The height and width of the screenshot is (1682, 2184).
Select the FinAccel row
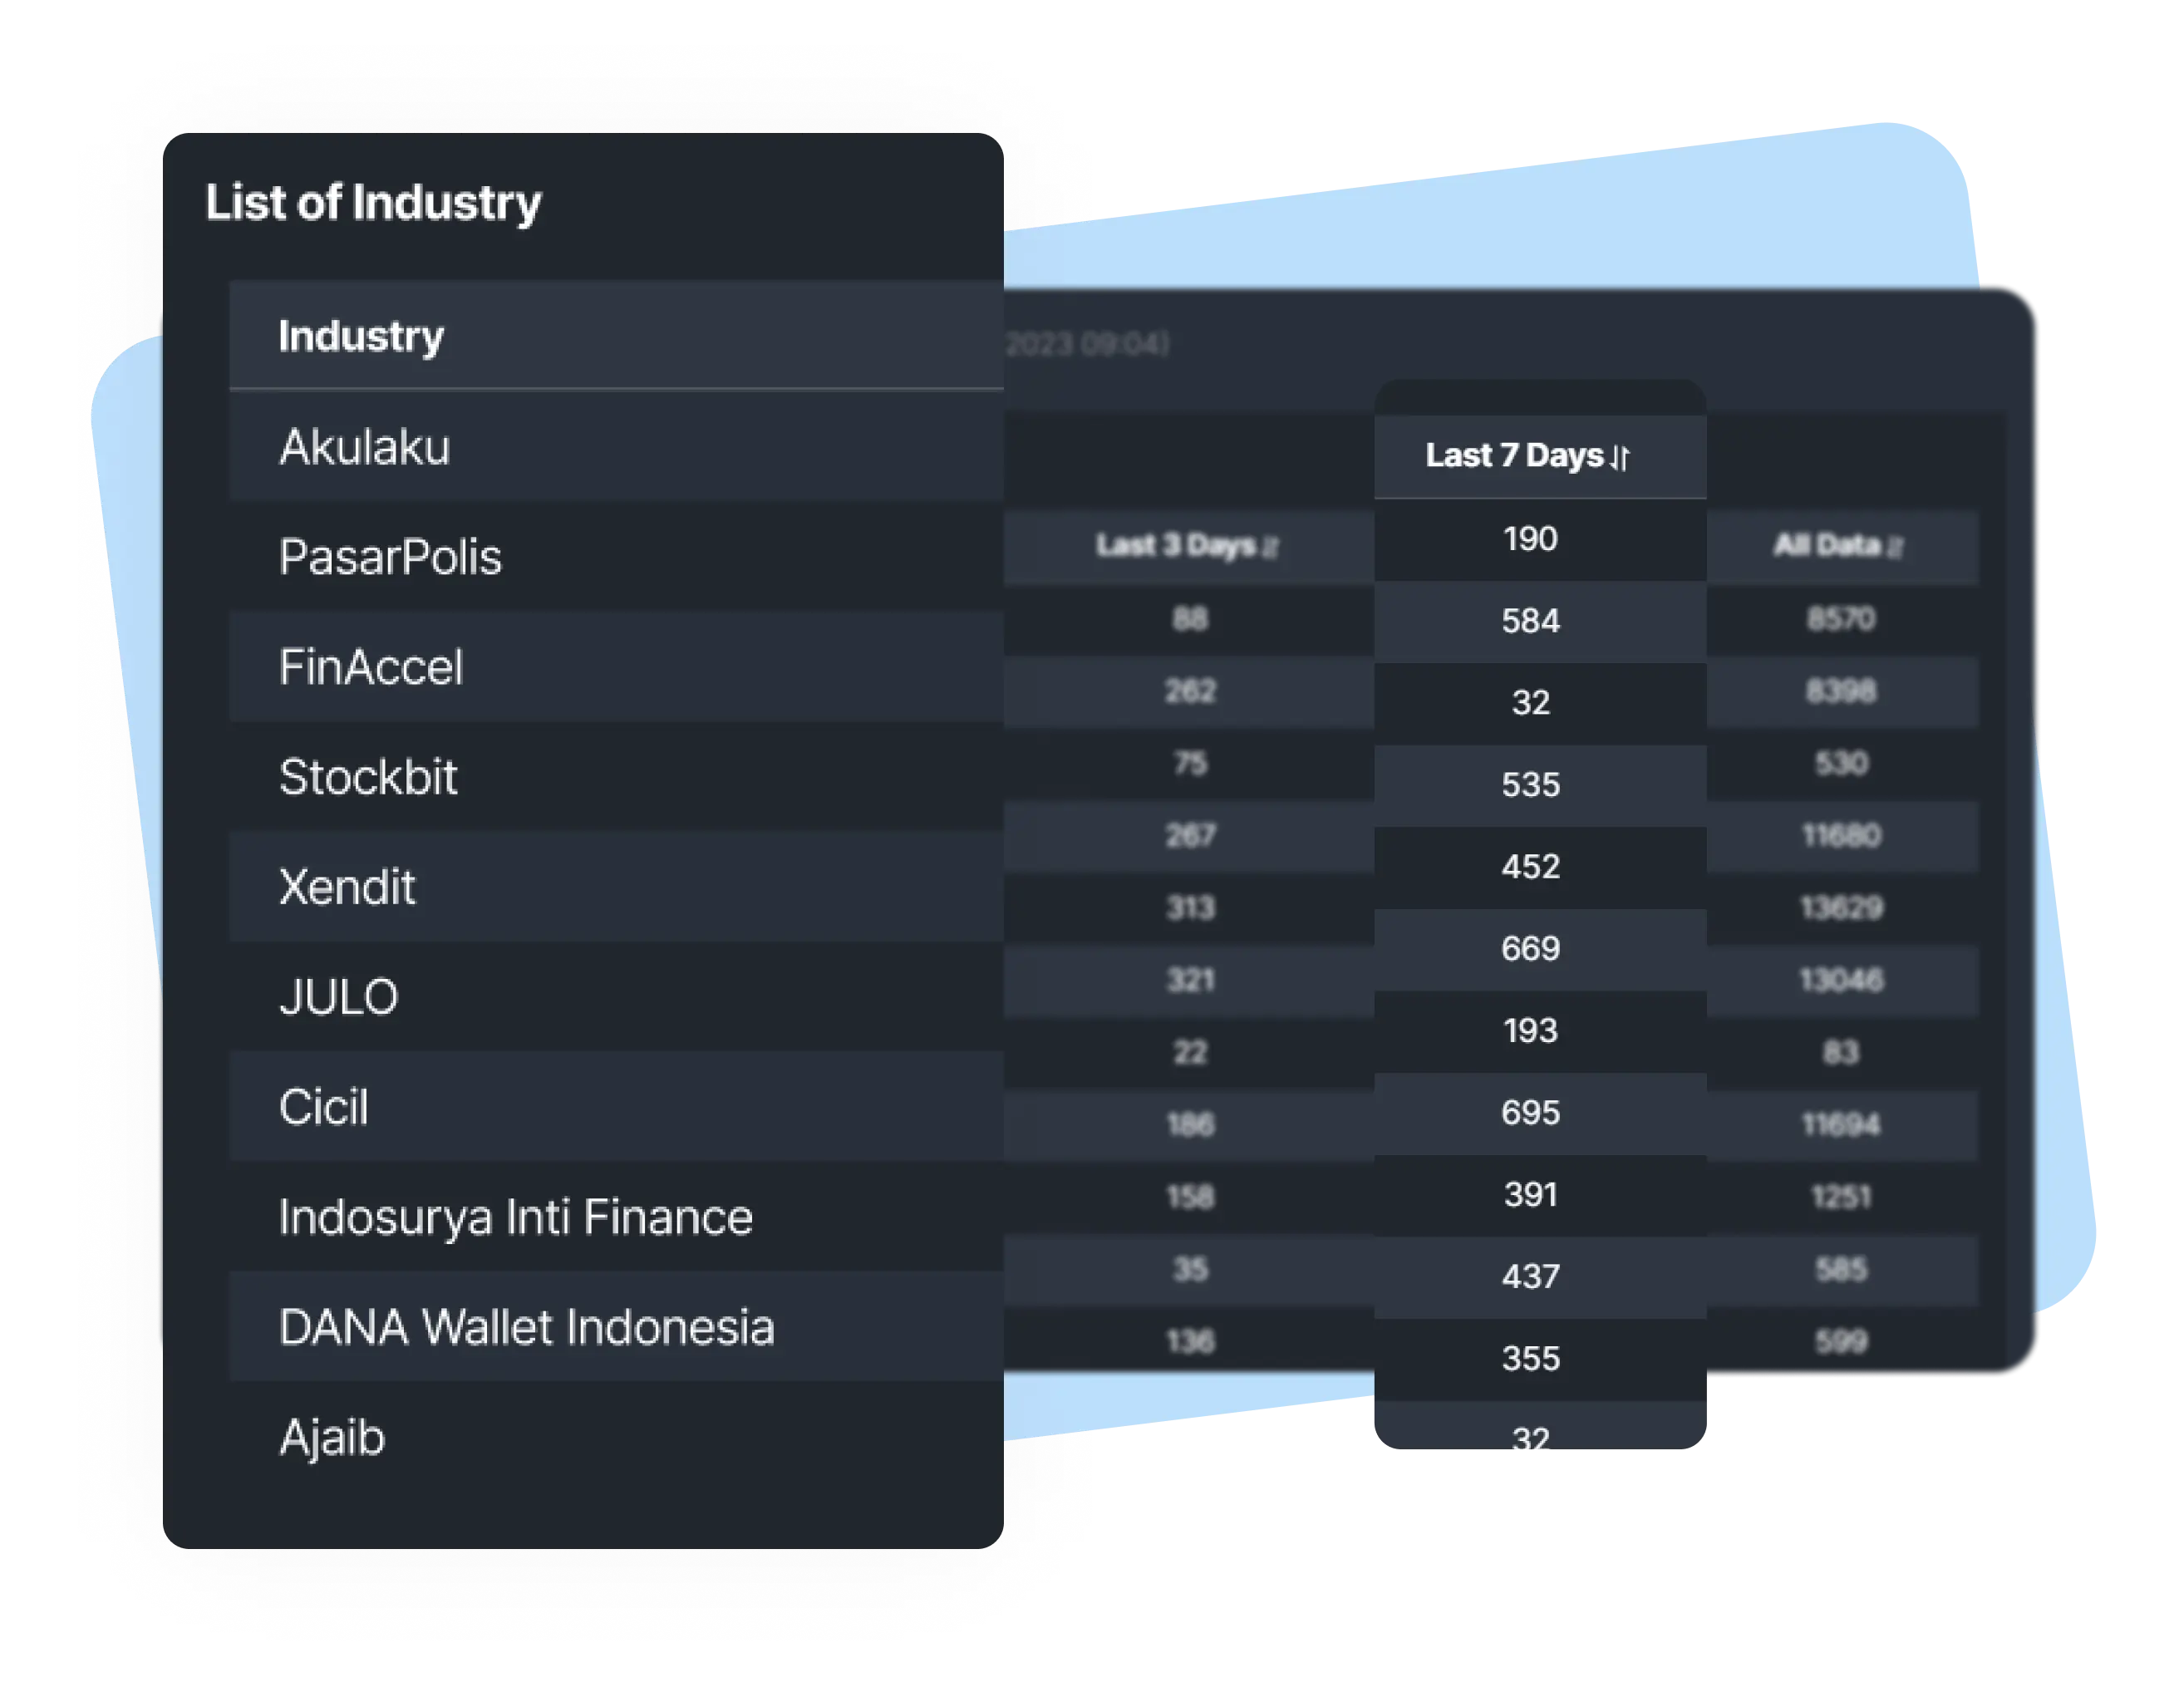pyautogui.click(x=617, y=667)
